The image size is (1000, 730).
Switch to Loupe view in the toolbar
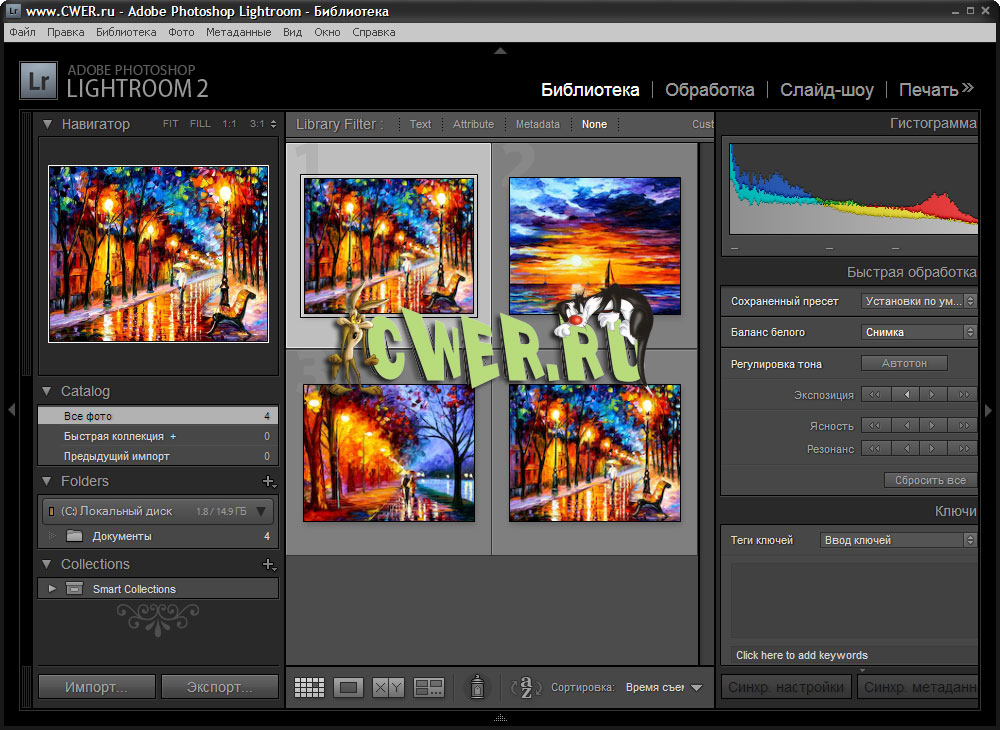[x=348, y=687]
